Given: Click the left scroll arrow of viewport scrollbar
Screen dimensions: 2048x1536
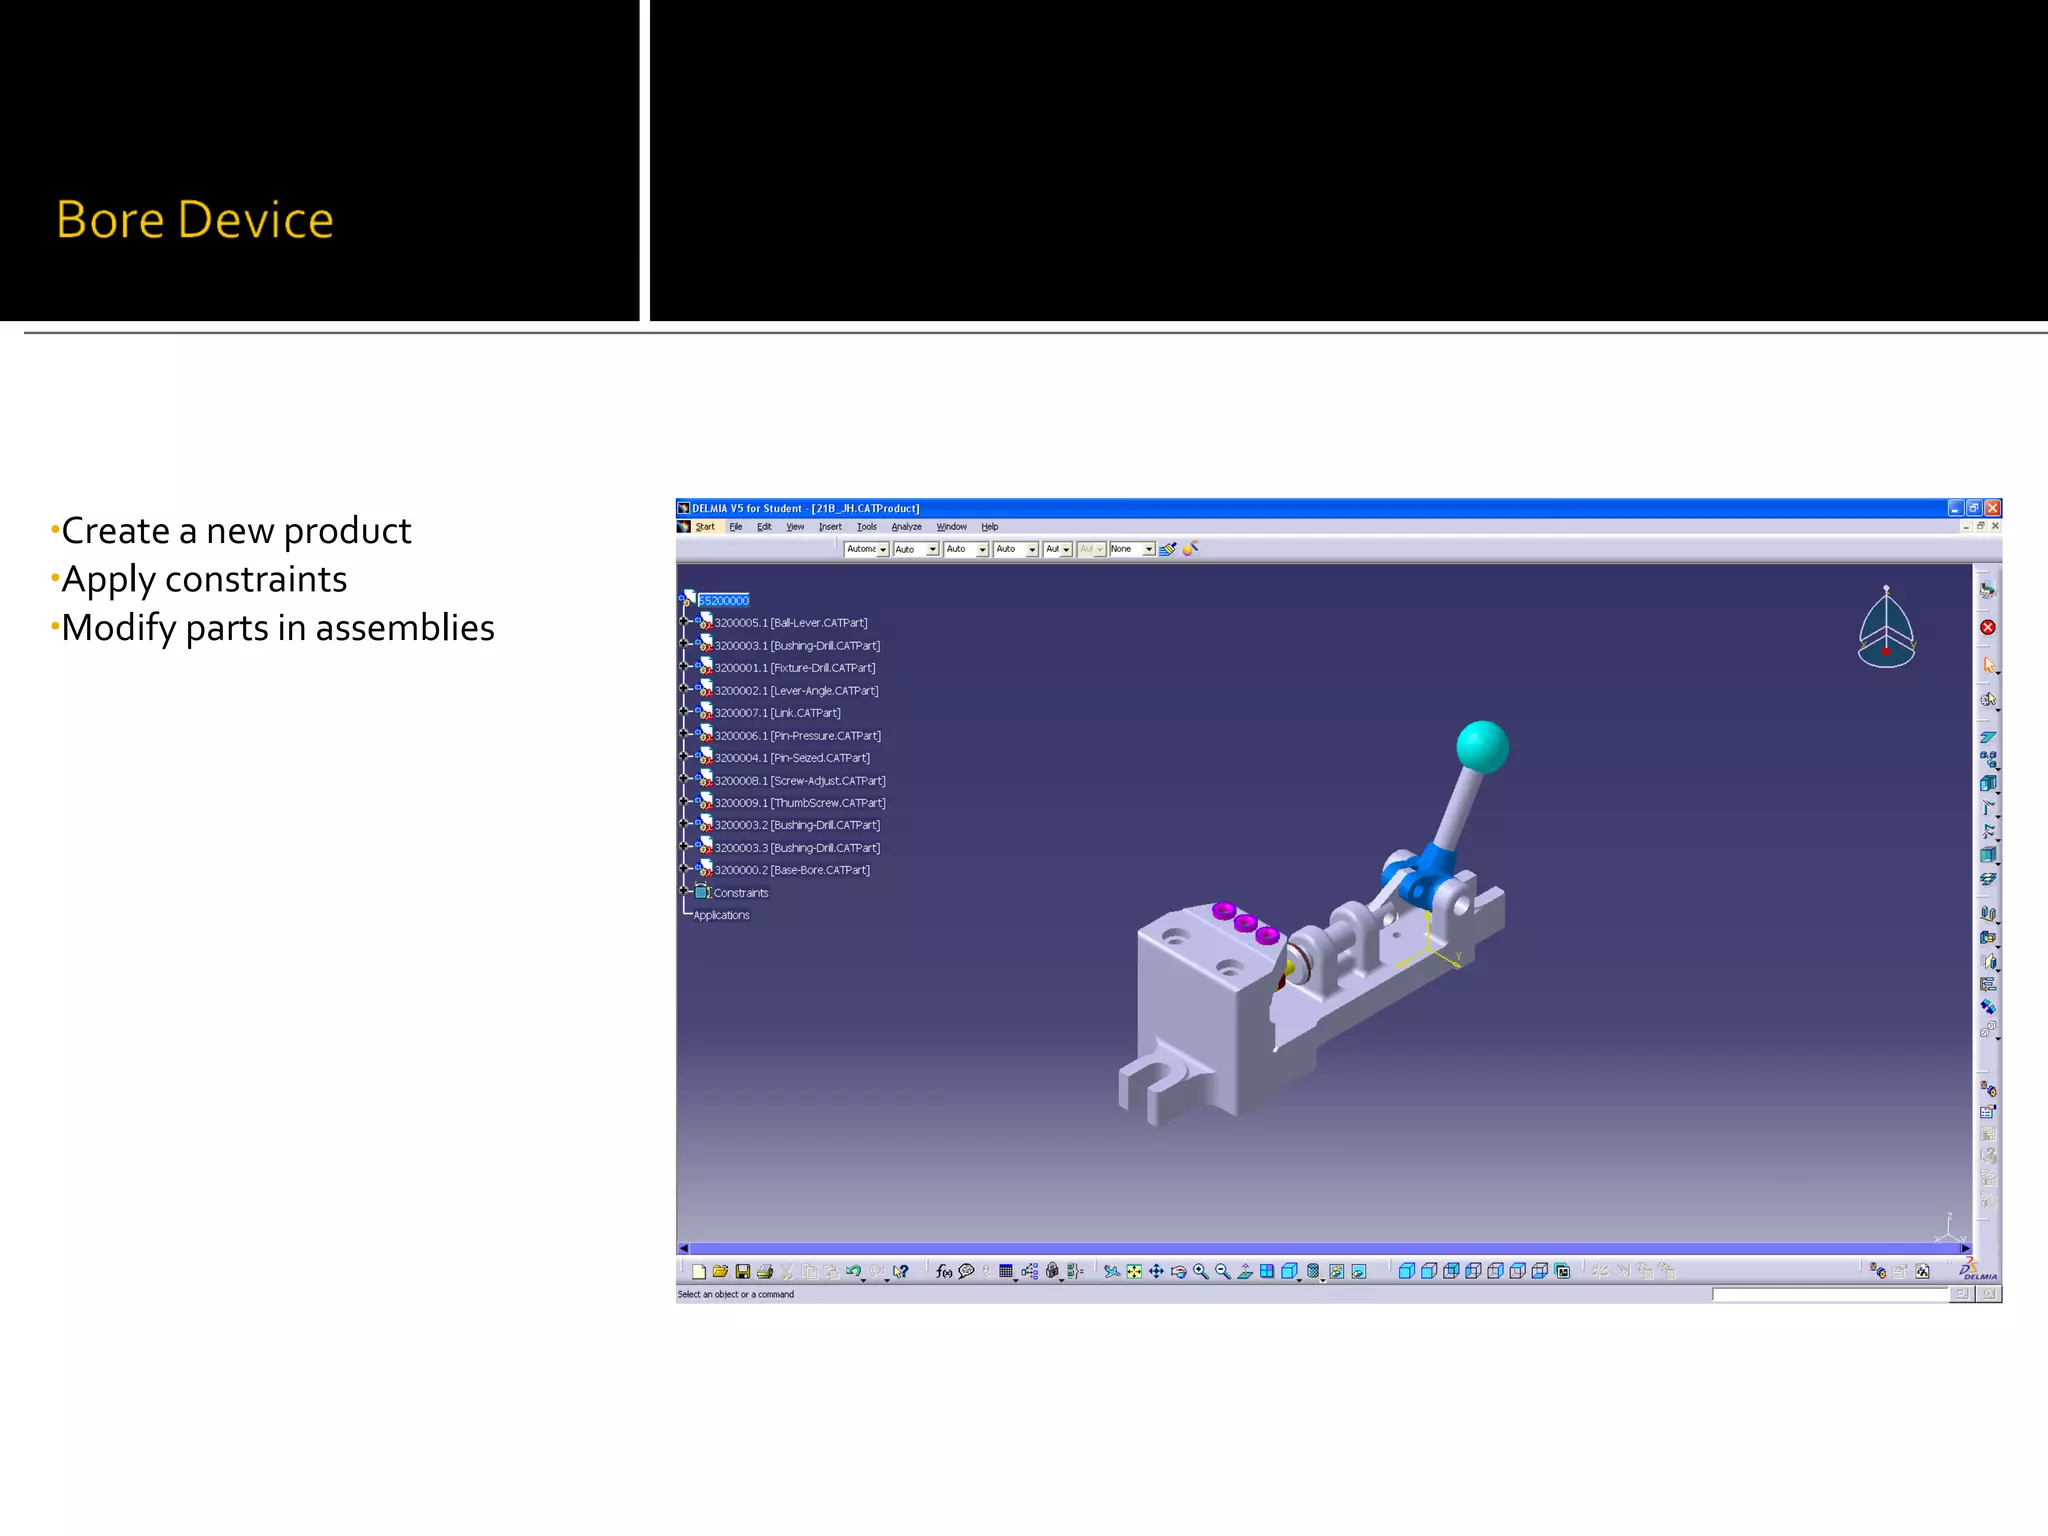Looking at the screenshot, I should click(684, 1248).
